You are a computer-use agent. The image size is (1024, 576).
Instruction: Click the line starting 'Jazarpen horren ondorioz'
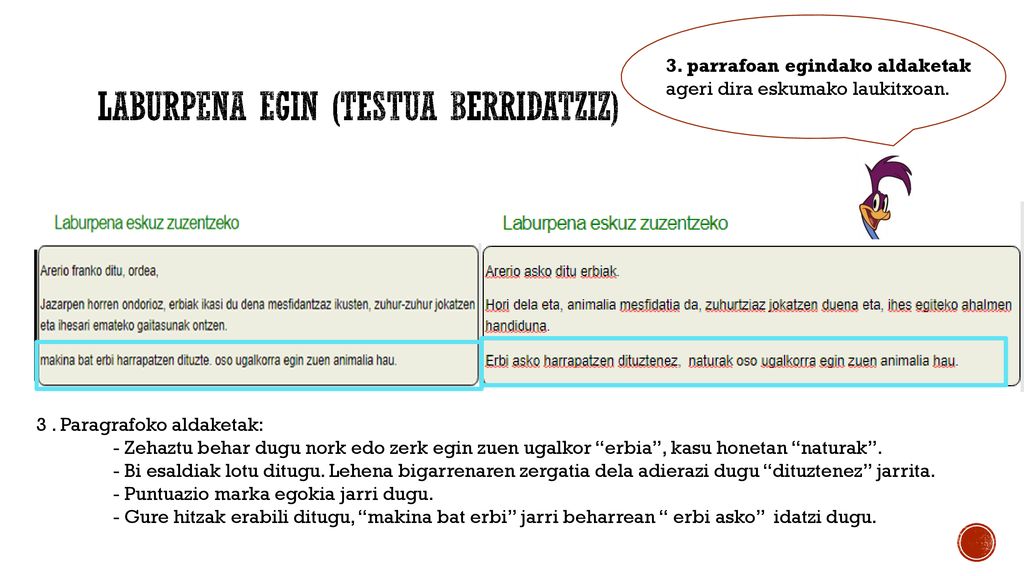click(257, 304)
